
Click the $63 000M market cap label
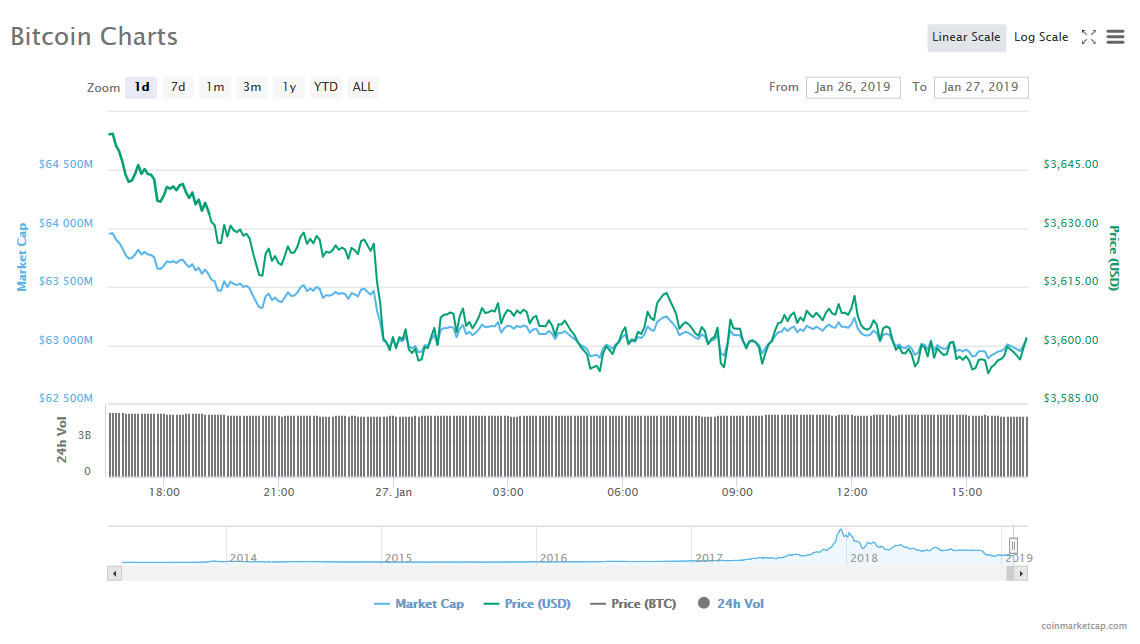(66, 340)
